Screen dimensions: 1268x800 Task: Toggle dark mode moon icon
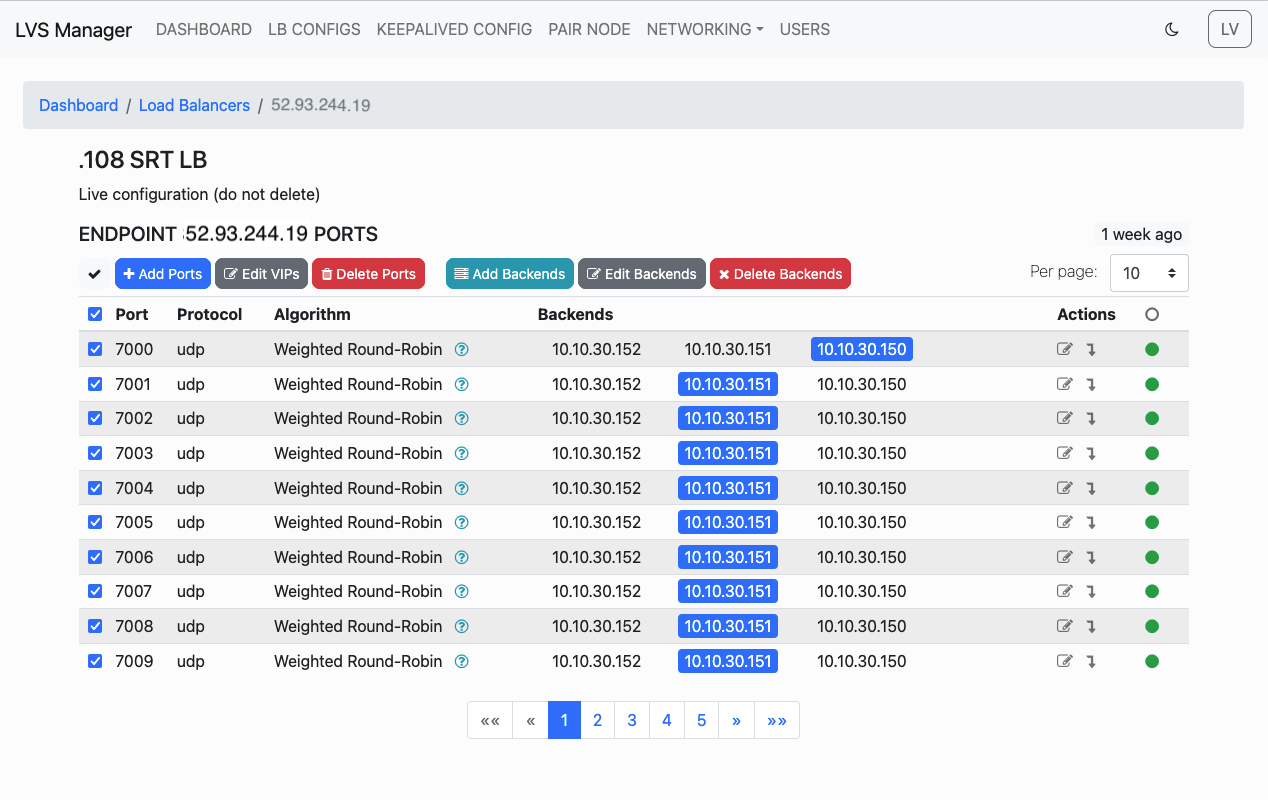(1172, 29)
